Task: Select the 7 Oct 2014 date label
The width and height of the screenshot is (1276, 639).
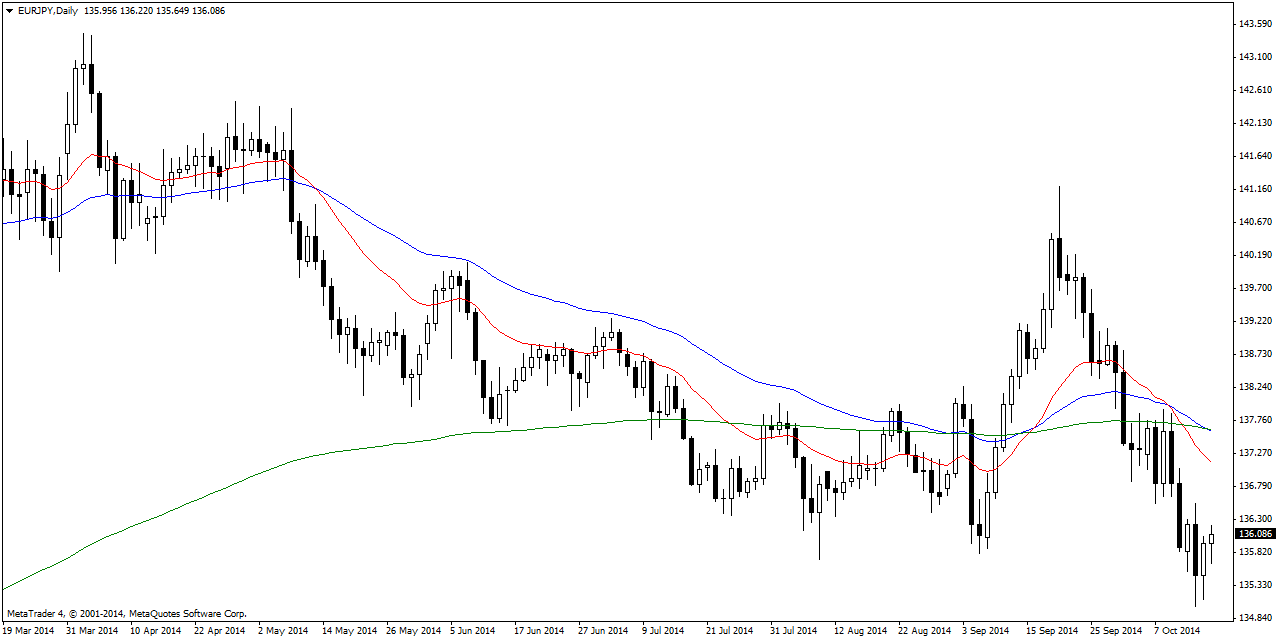Action: point(1175,631)
